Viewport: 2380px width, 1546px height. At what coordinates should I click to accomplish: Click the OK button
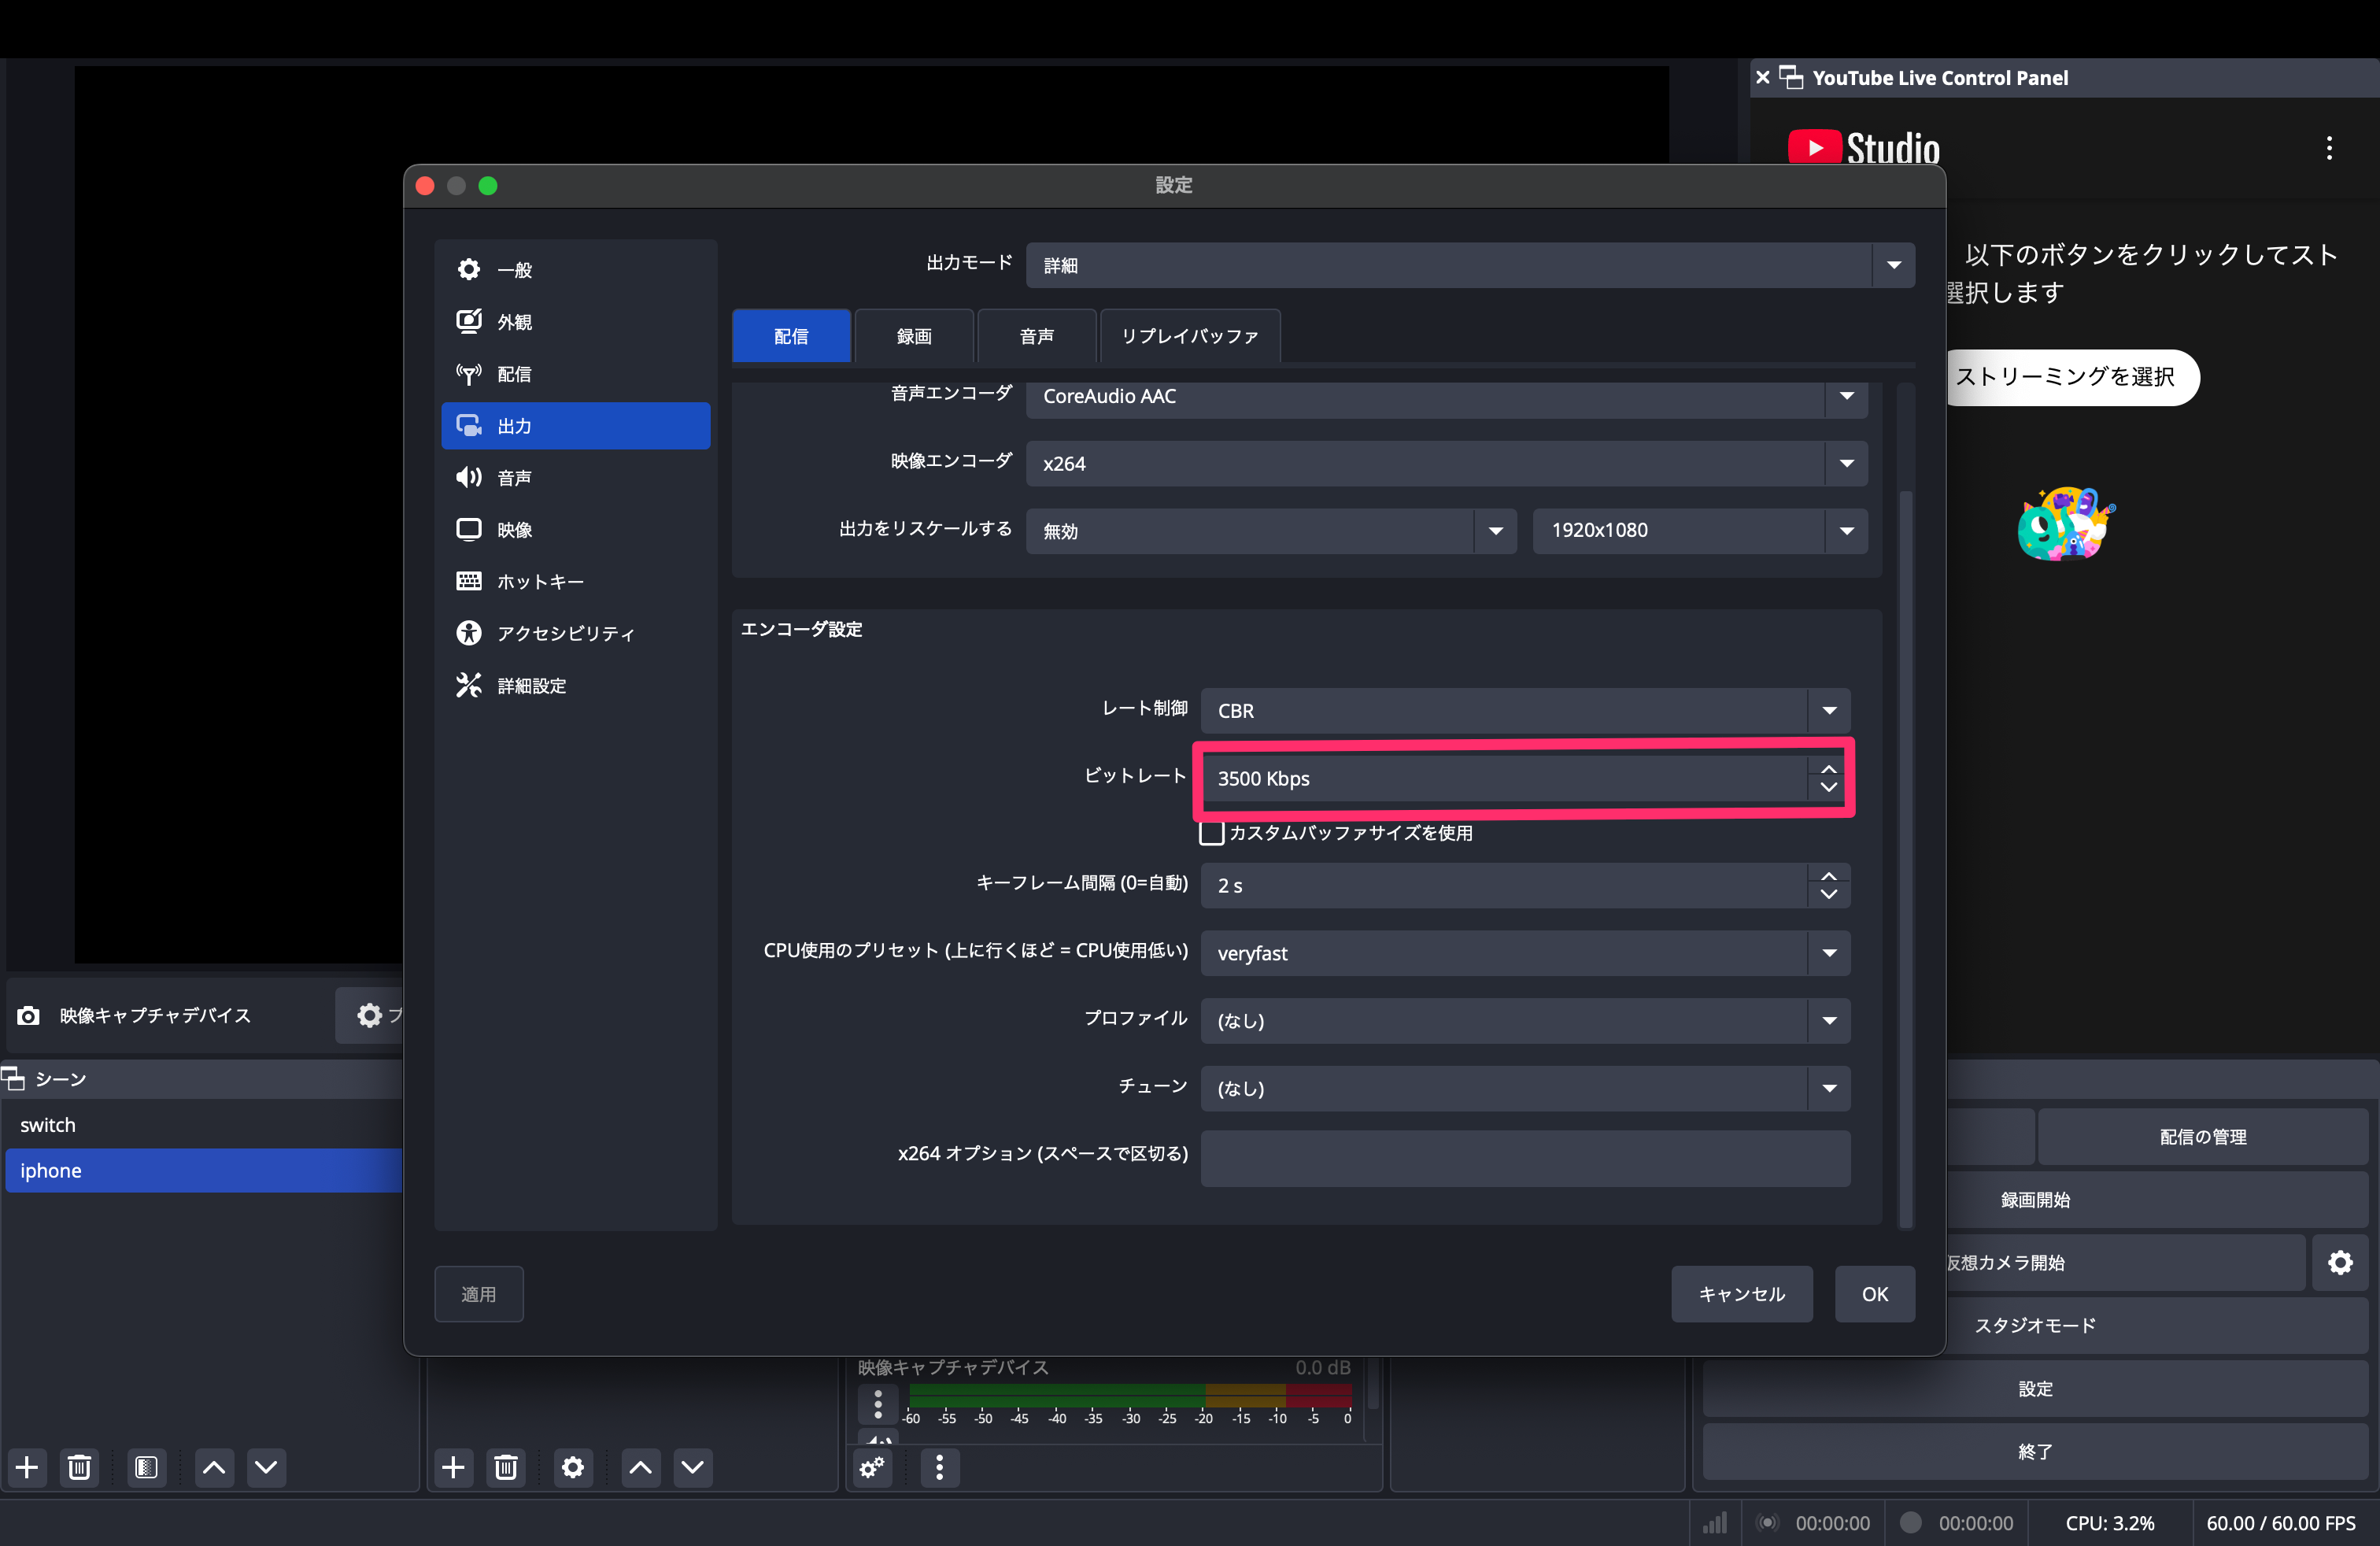(x=1873, y=1294)
